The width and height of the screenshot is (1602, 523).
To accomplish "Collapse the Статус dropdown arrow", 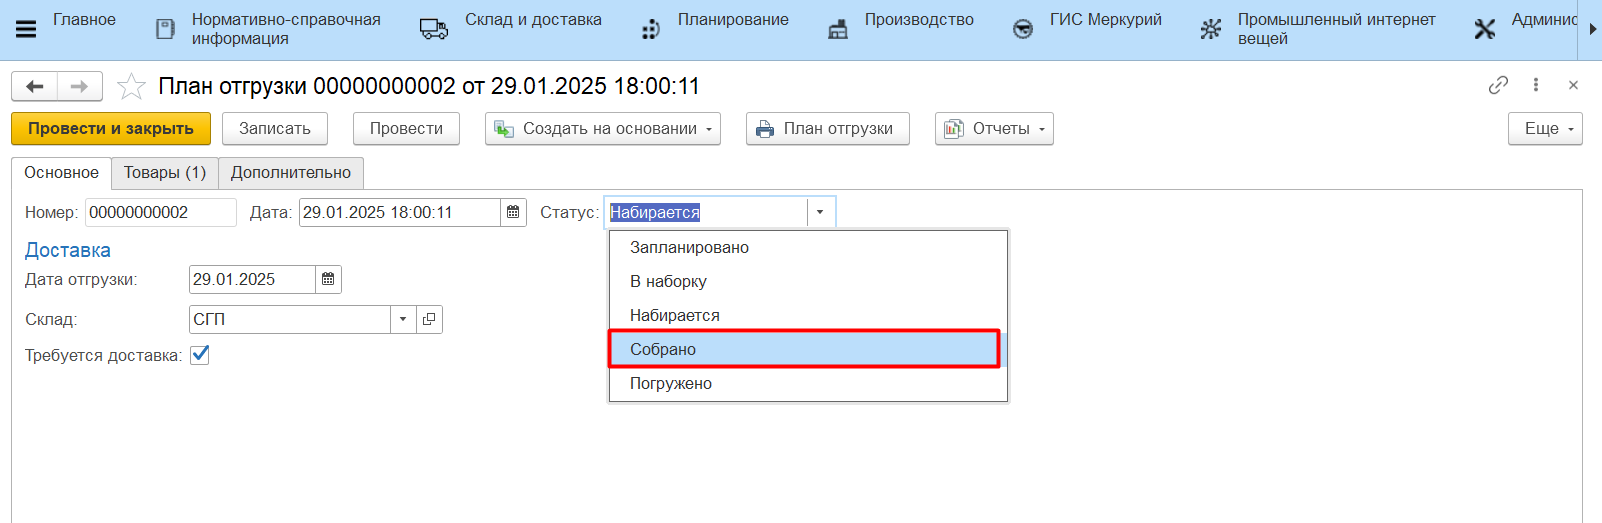I will point(820,212).
